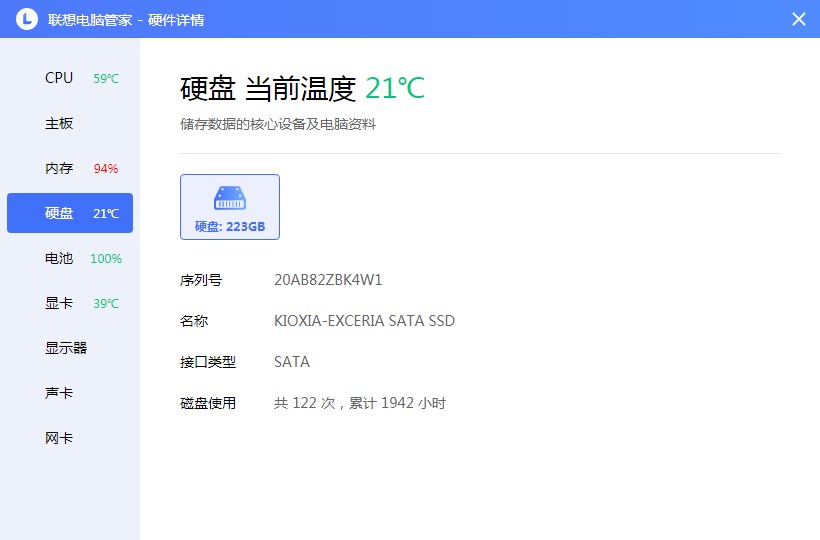Image resolution: width=820 pixels, height=540 pixels.
Task: Open the 网卡 network card tab
Action: 70,438
